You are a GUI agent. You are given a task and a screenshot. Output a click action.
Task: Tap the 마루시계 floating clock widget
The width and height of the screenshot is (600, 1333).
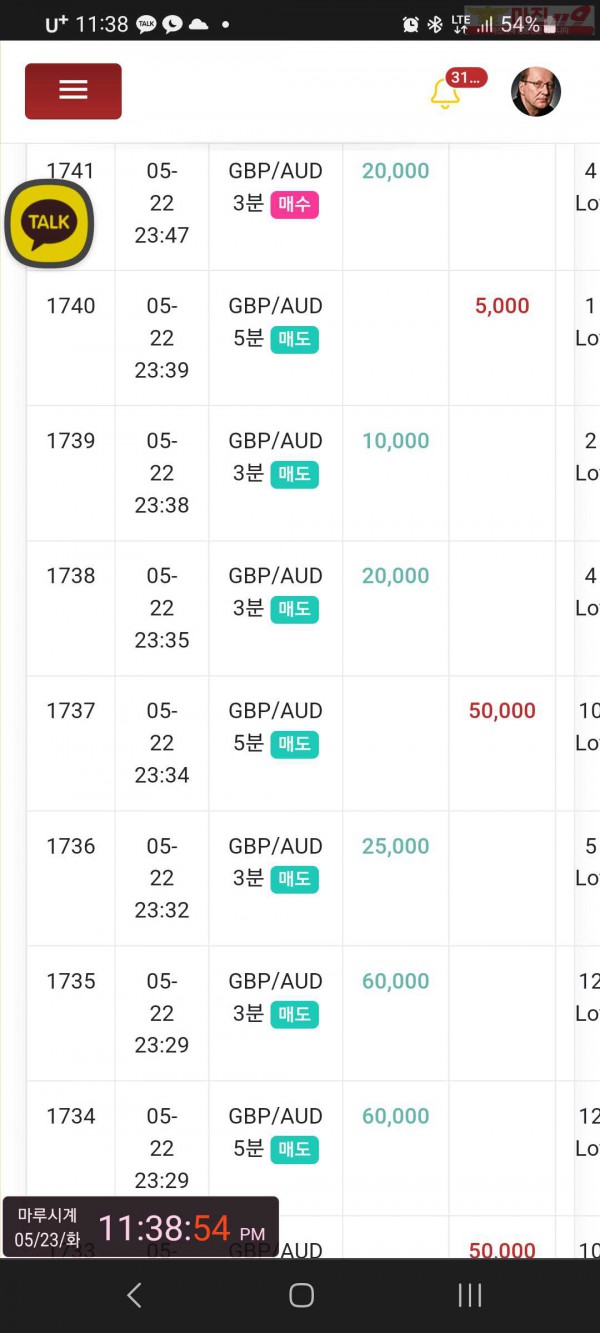point(141,1227)
